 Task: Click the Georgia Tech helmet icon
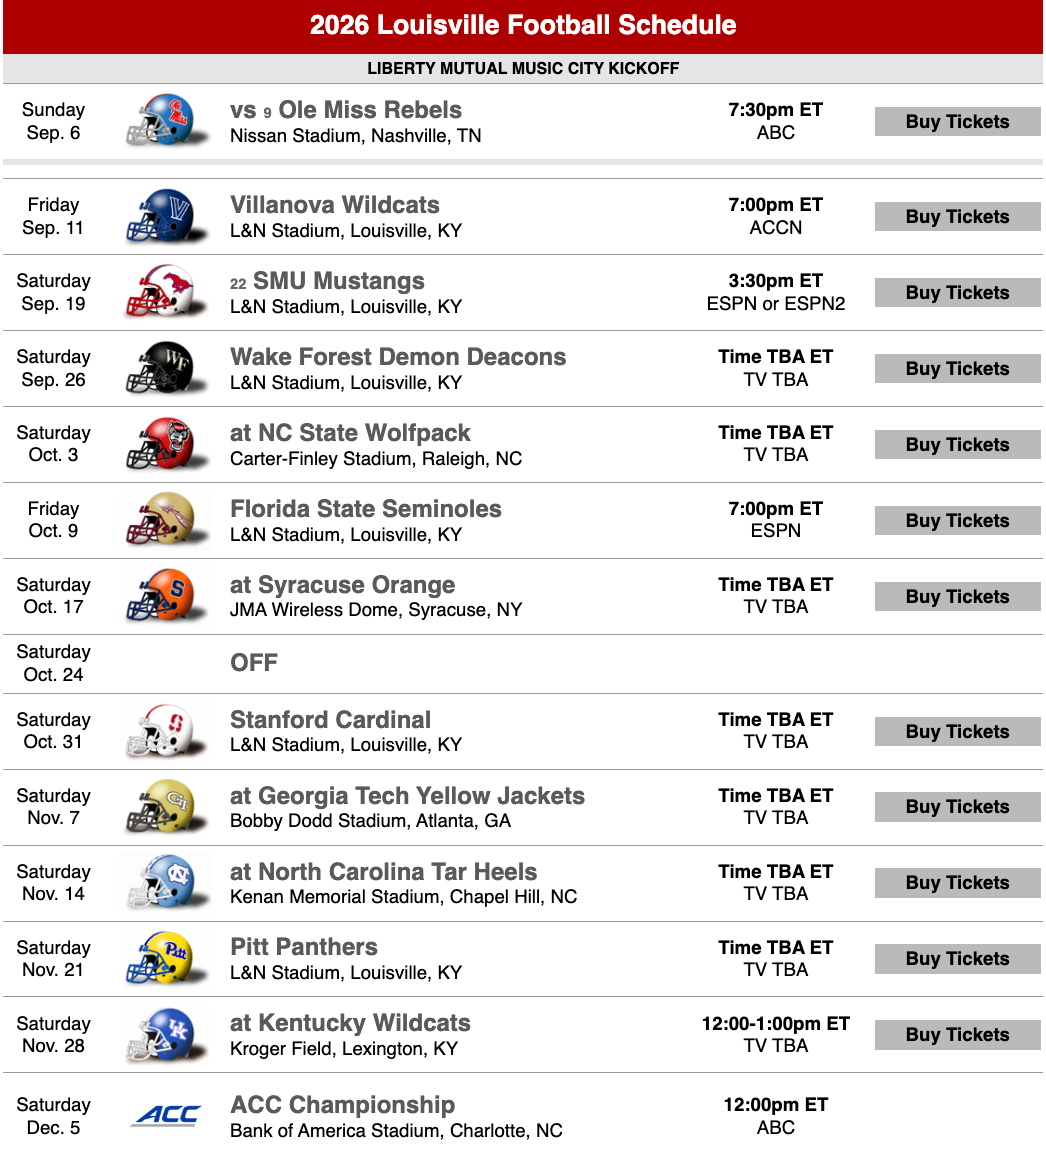coord(166,807)
